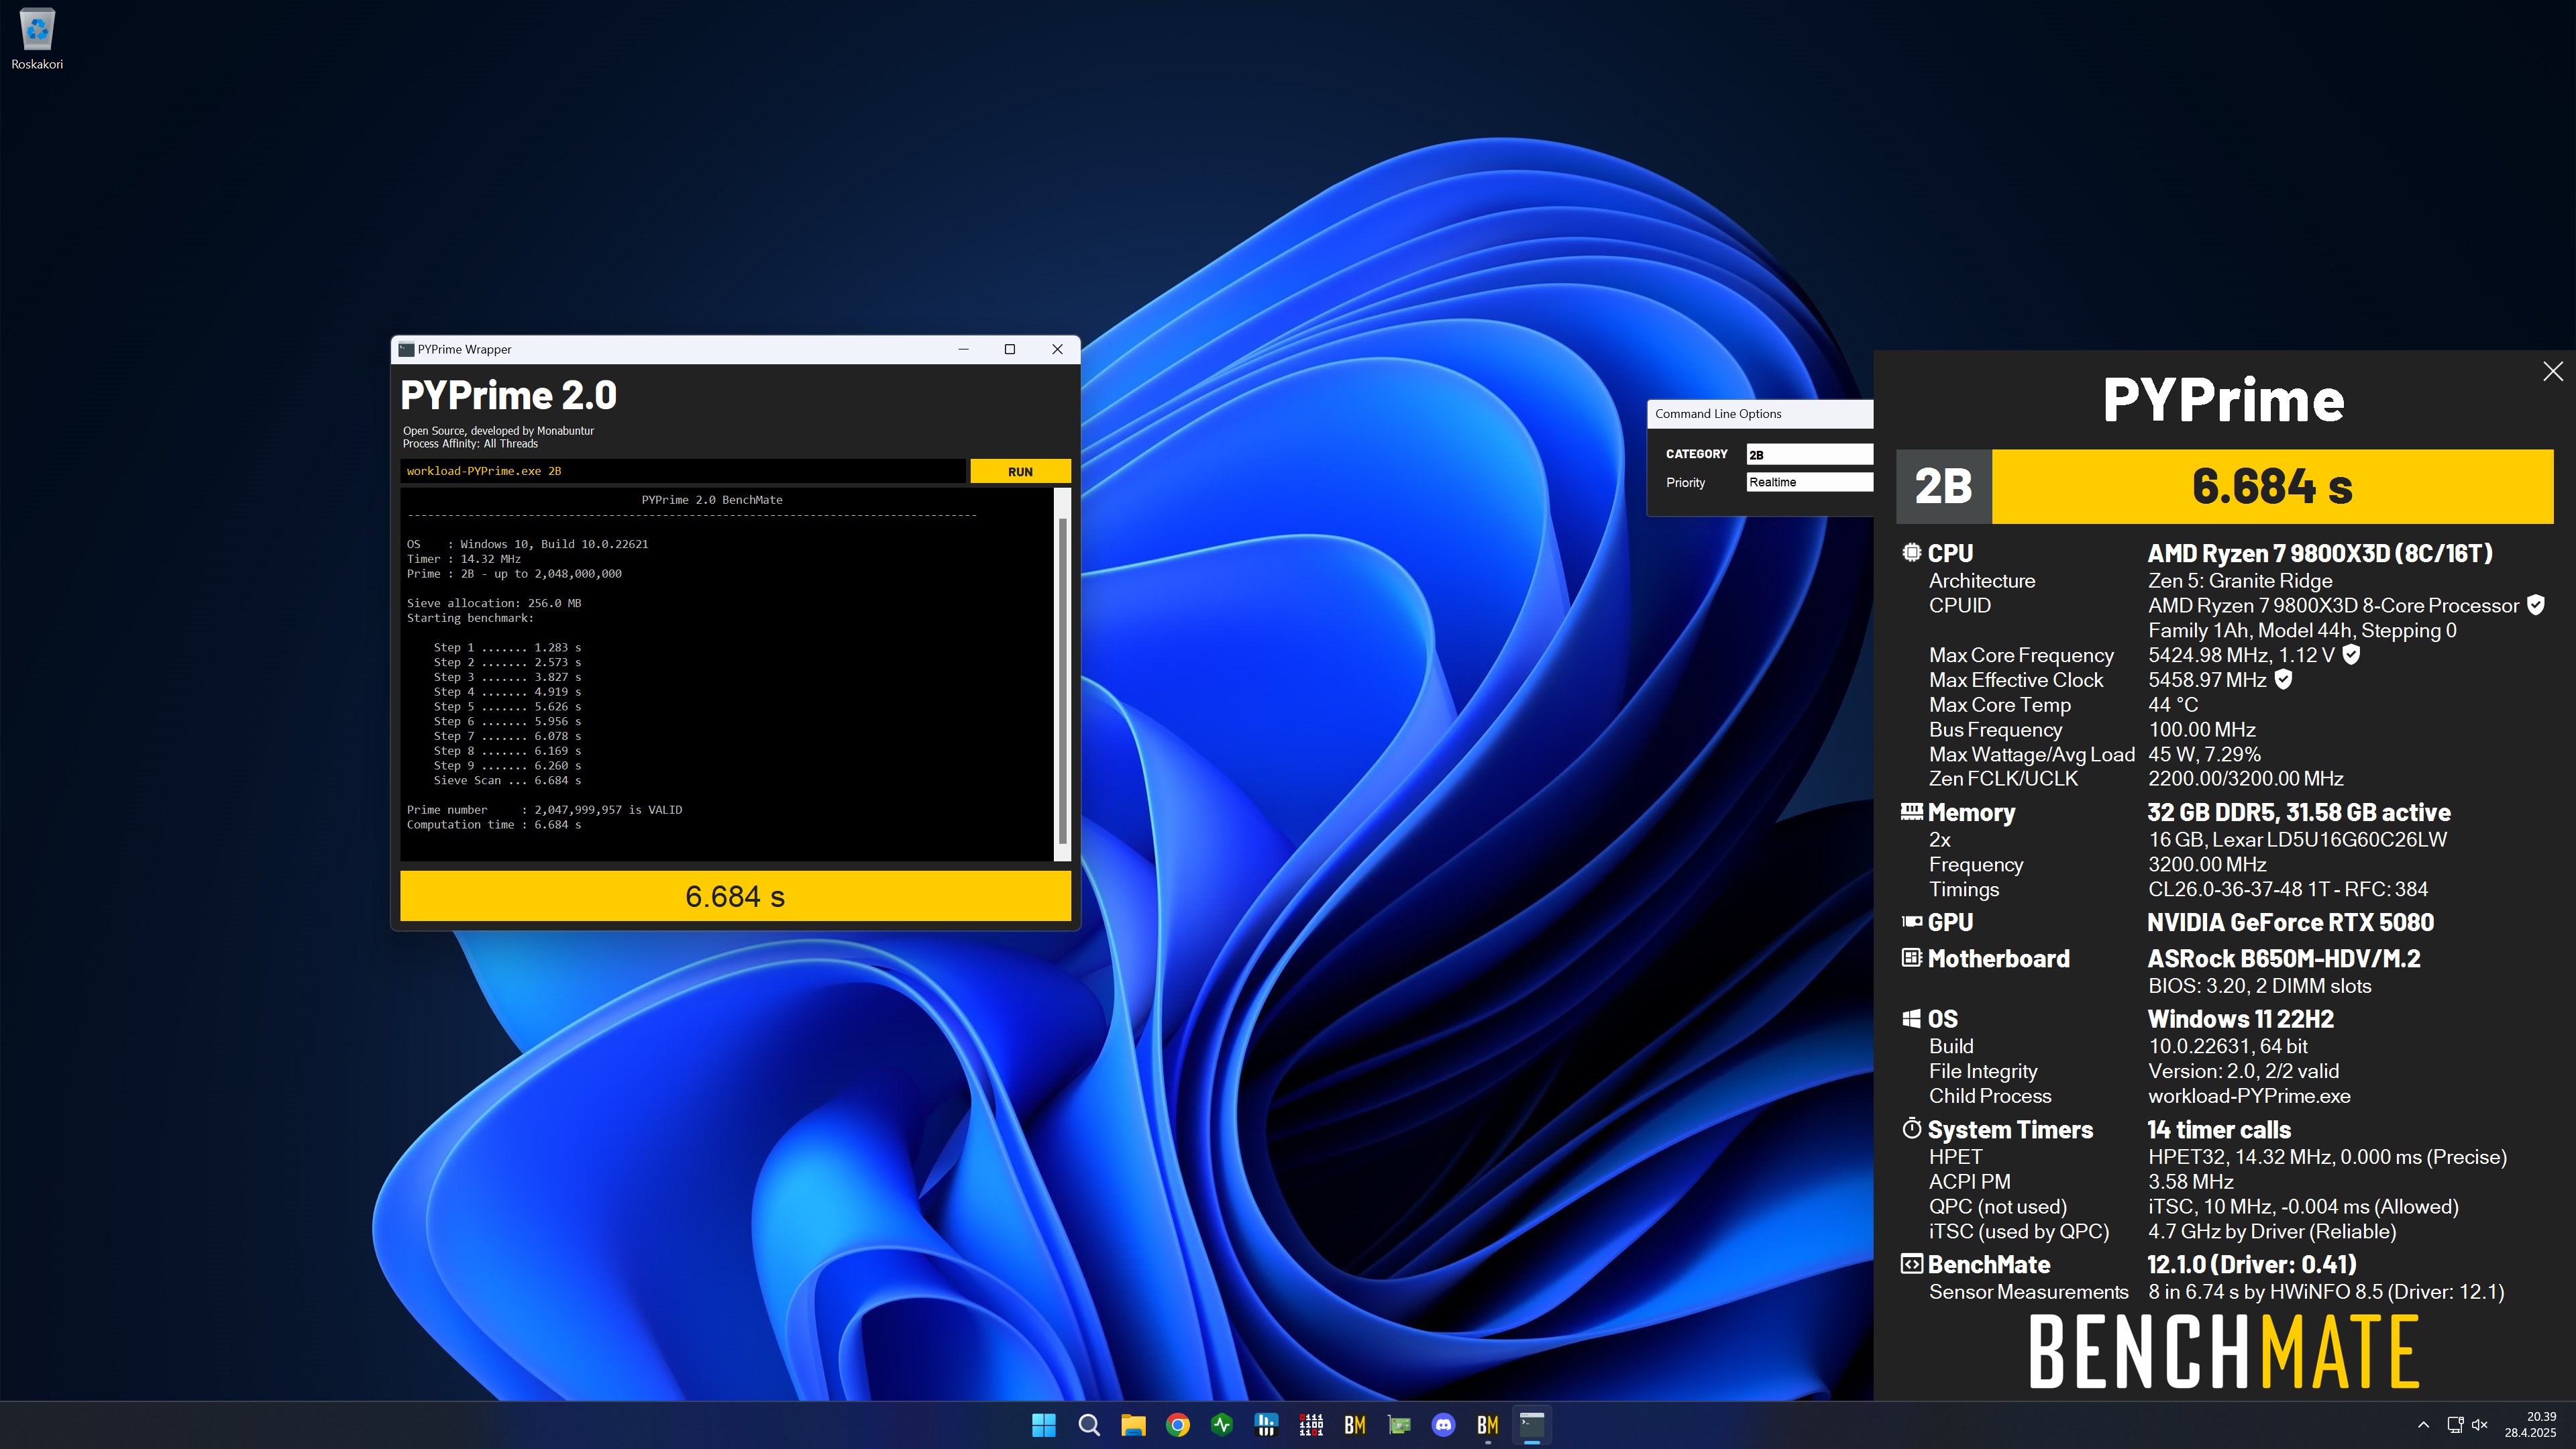This screenshot has width=2576, height=1449.
Task: Click the CPU chip icon in BenchMate panel
Action: point(1911,552)
